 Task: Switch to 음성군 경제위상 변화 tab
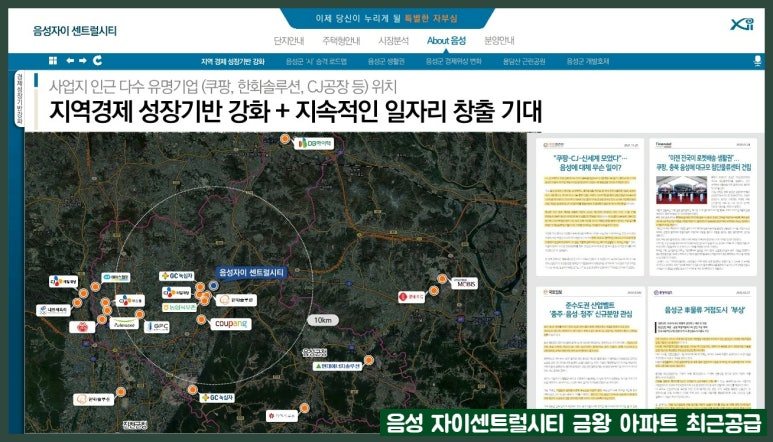coord(454,62)
